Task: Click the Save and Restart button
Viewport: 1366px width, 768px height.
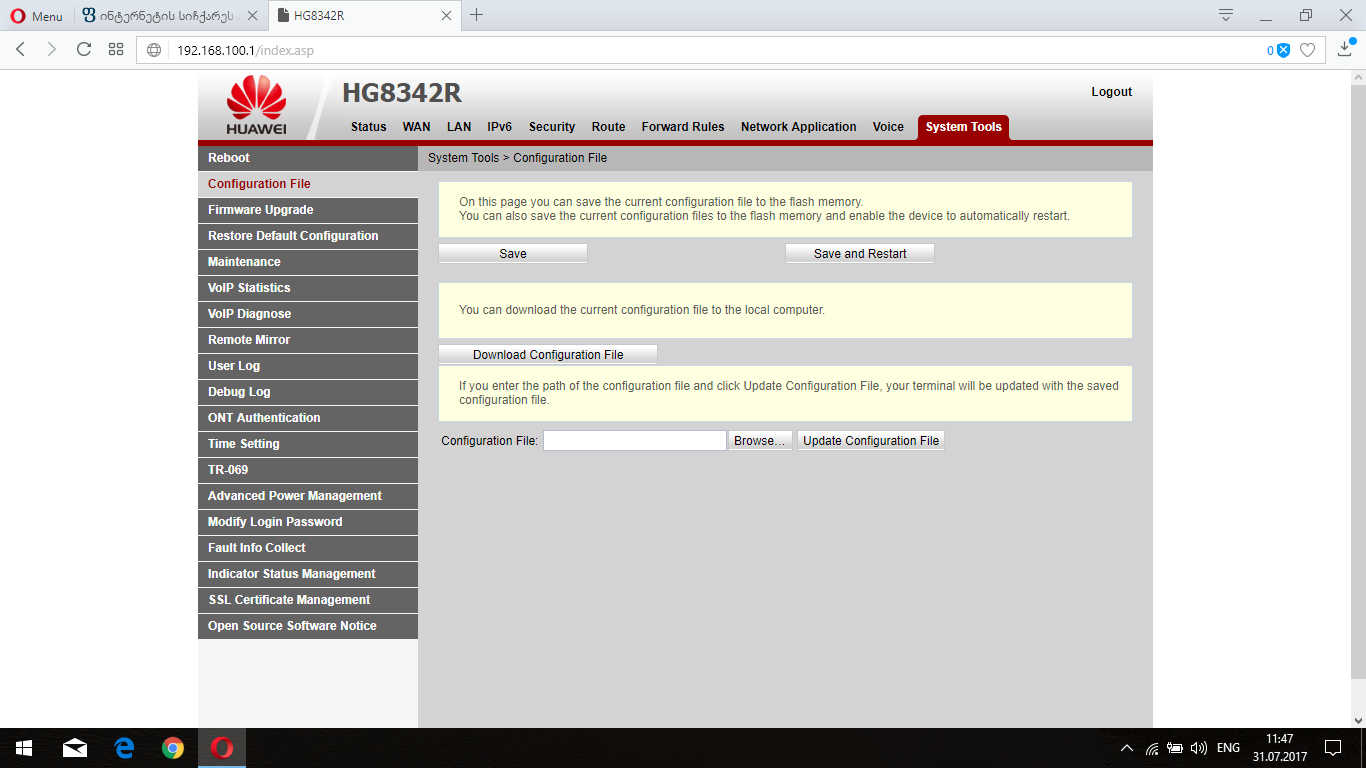Action: 860,254
